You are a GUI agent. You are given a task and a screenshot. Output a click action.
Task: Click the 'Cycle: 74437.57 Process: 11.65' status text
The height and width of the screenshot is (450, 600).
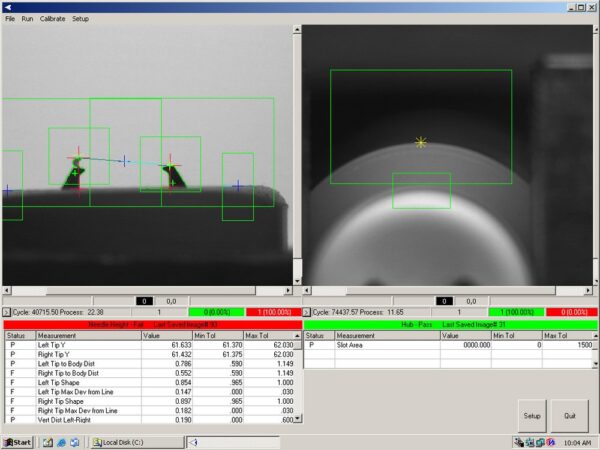pyautogui.click(x=358, y=312)
